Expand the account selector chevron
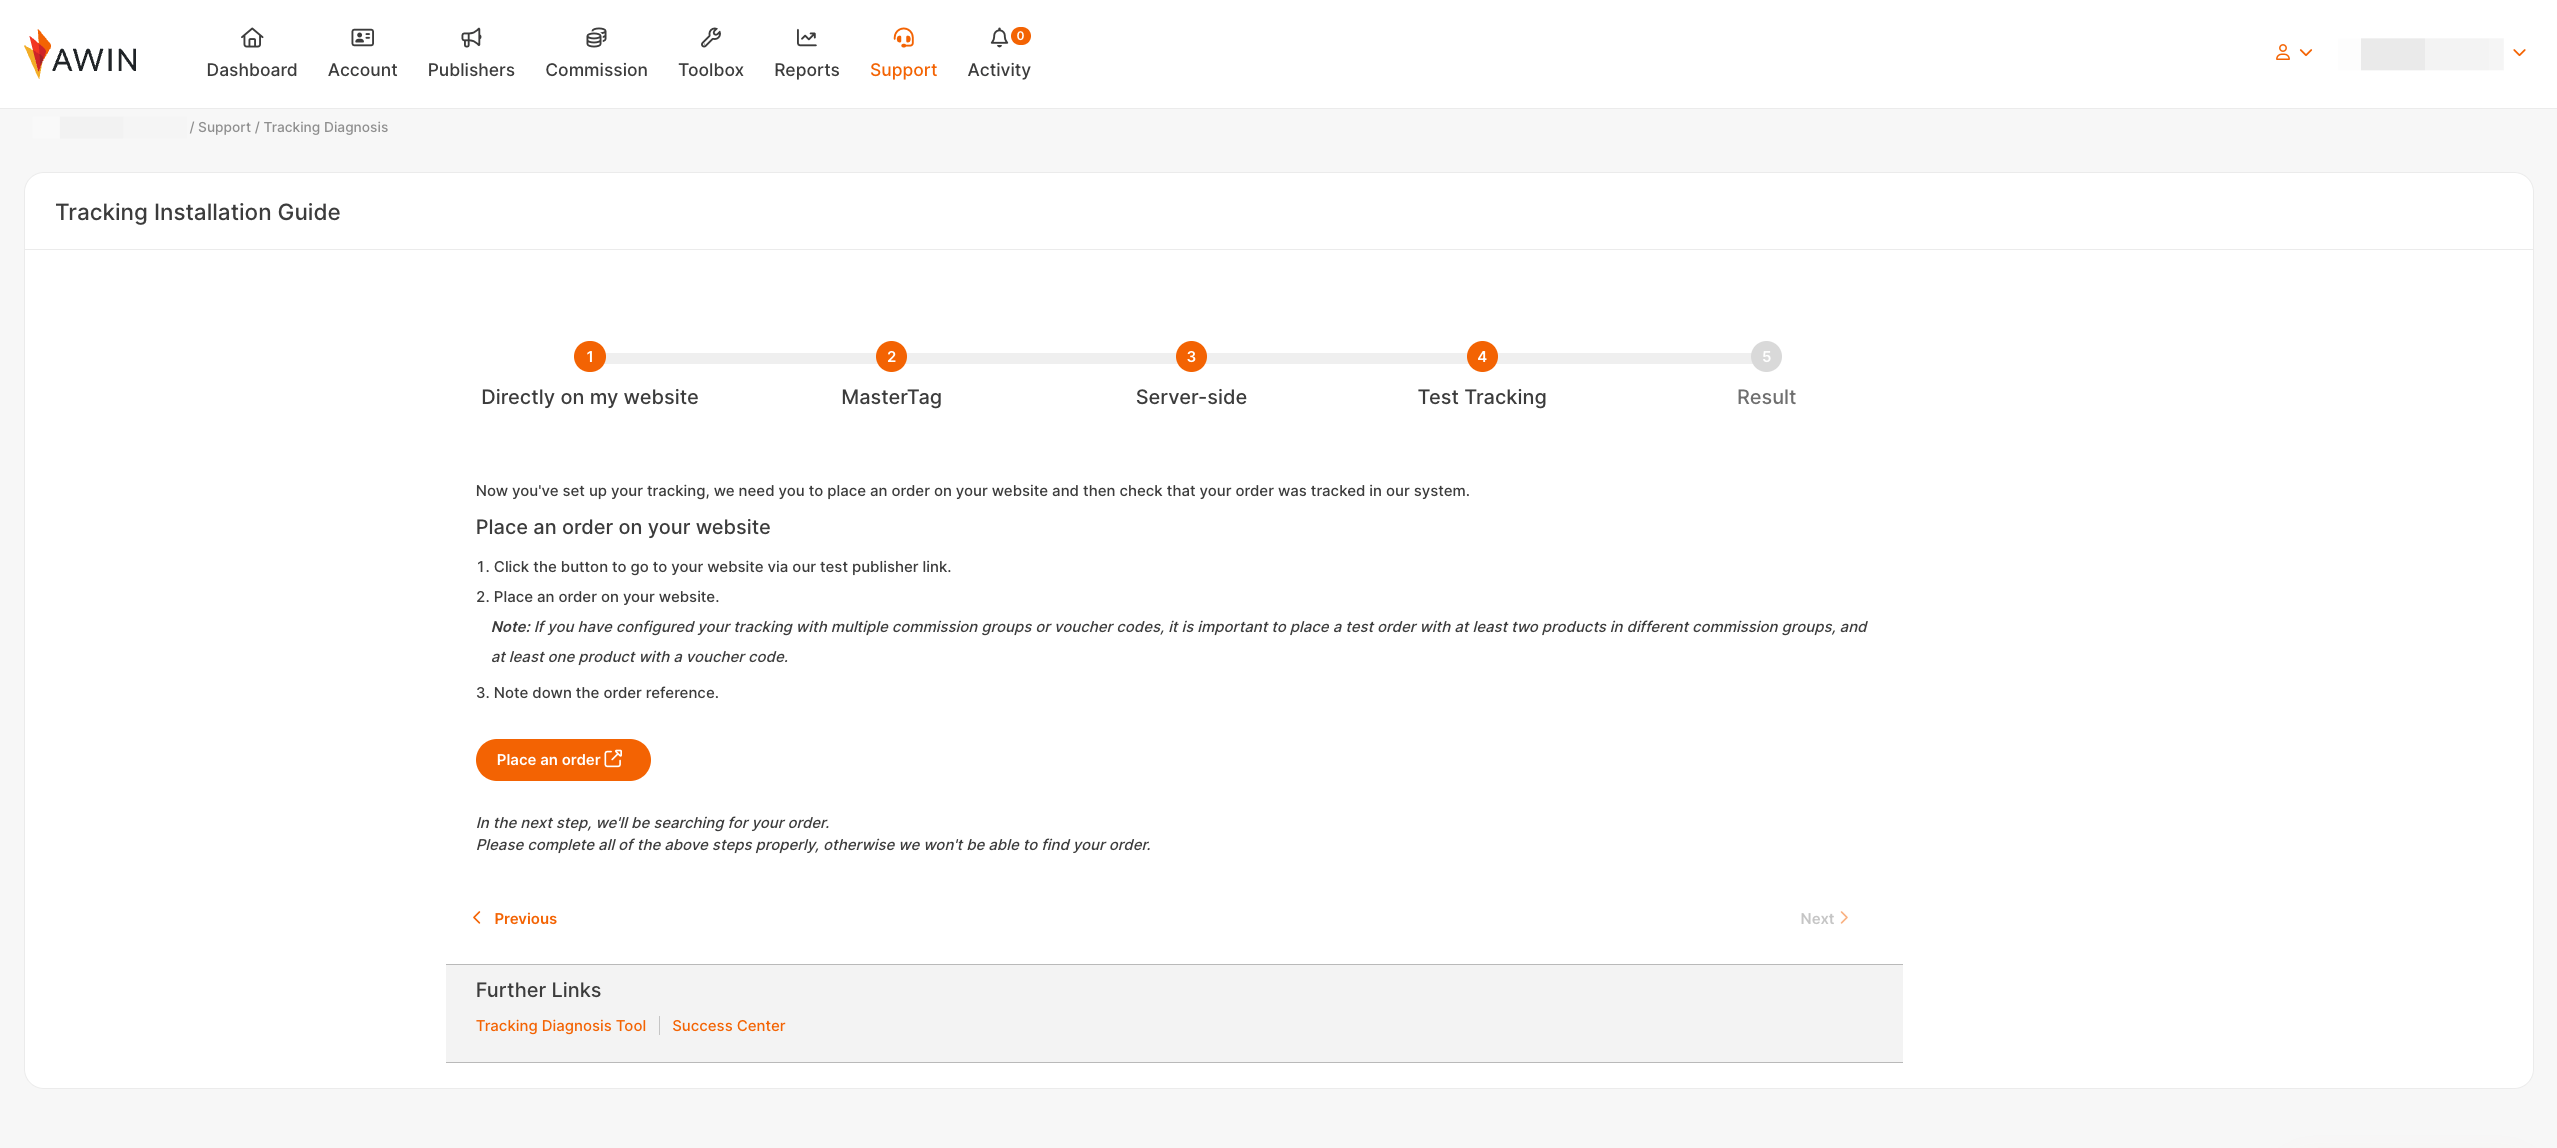 [2519, 53]
